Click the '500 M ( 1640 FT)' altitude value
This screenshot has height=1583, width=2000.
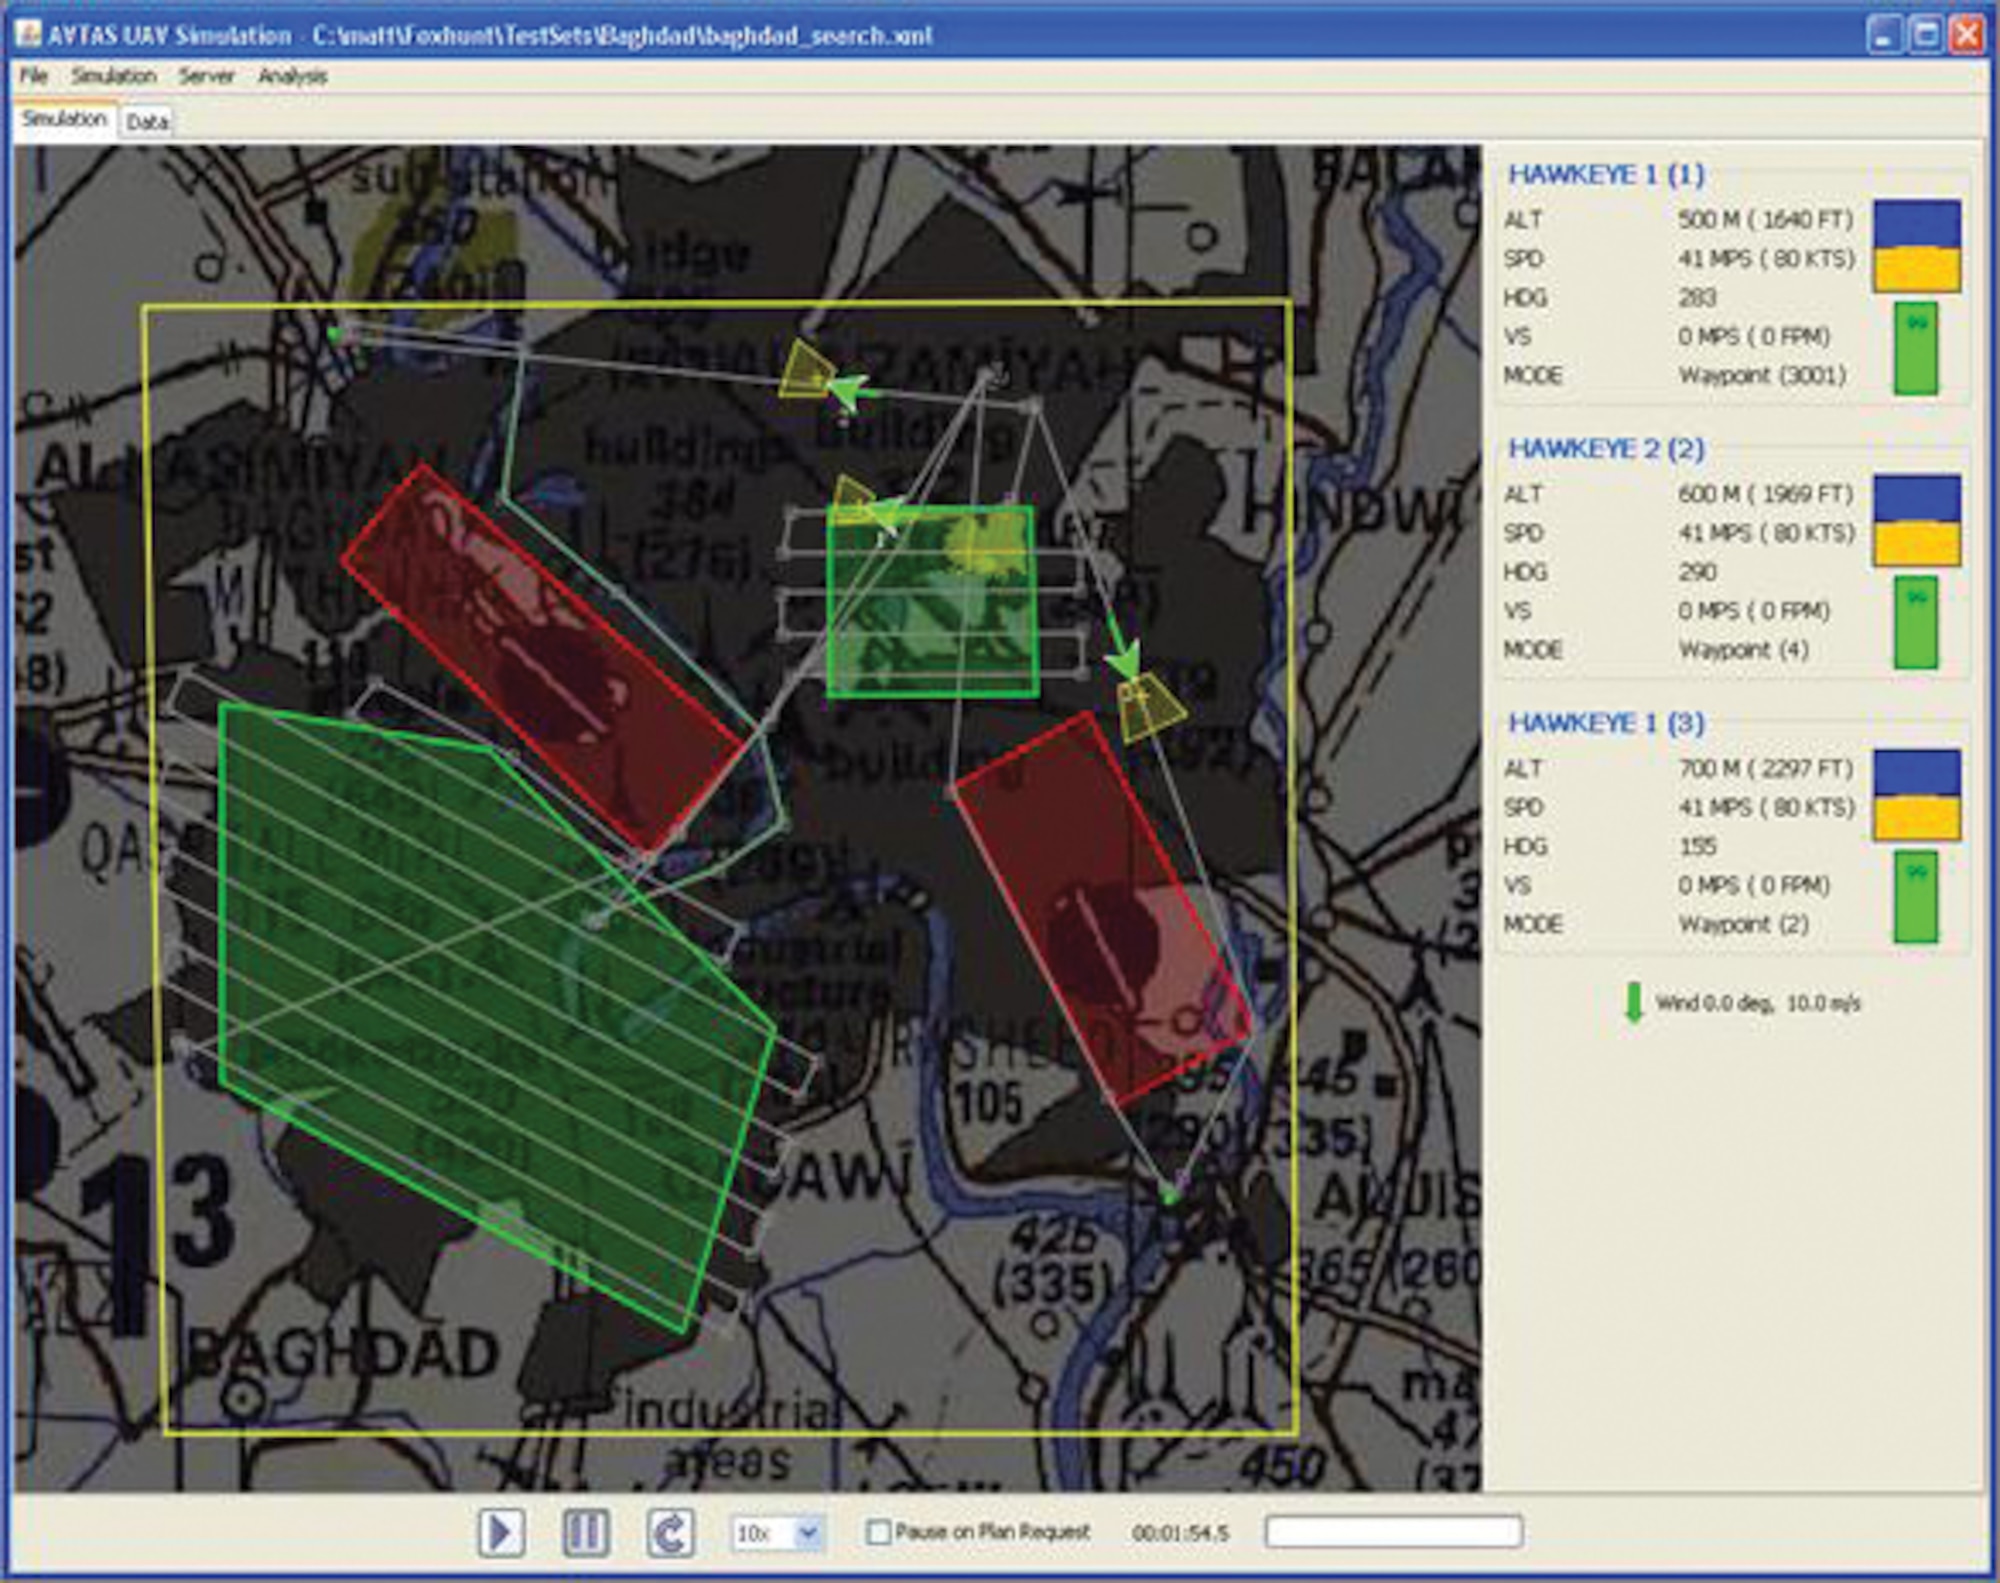point(1766,220)
